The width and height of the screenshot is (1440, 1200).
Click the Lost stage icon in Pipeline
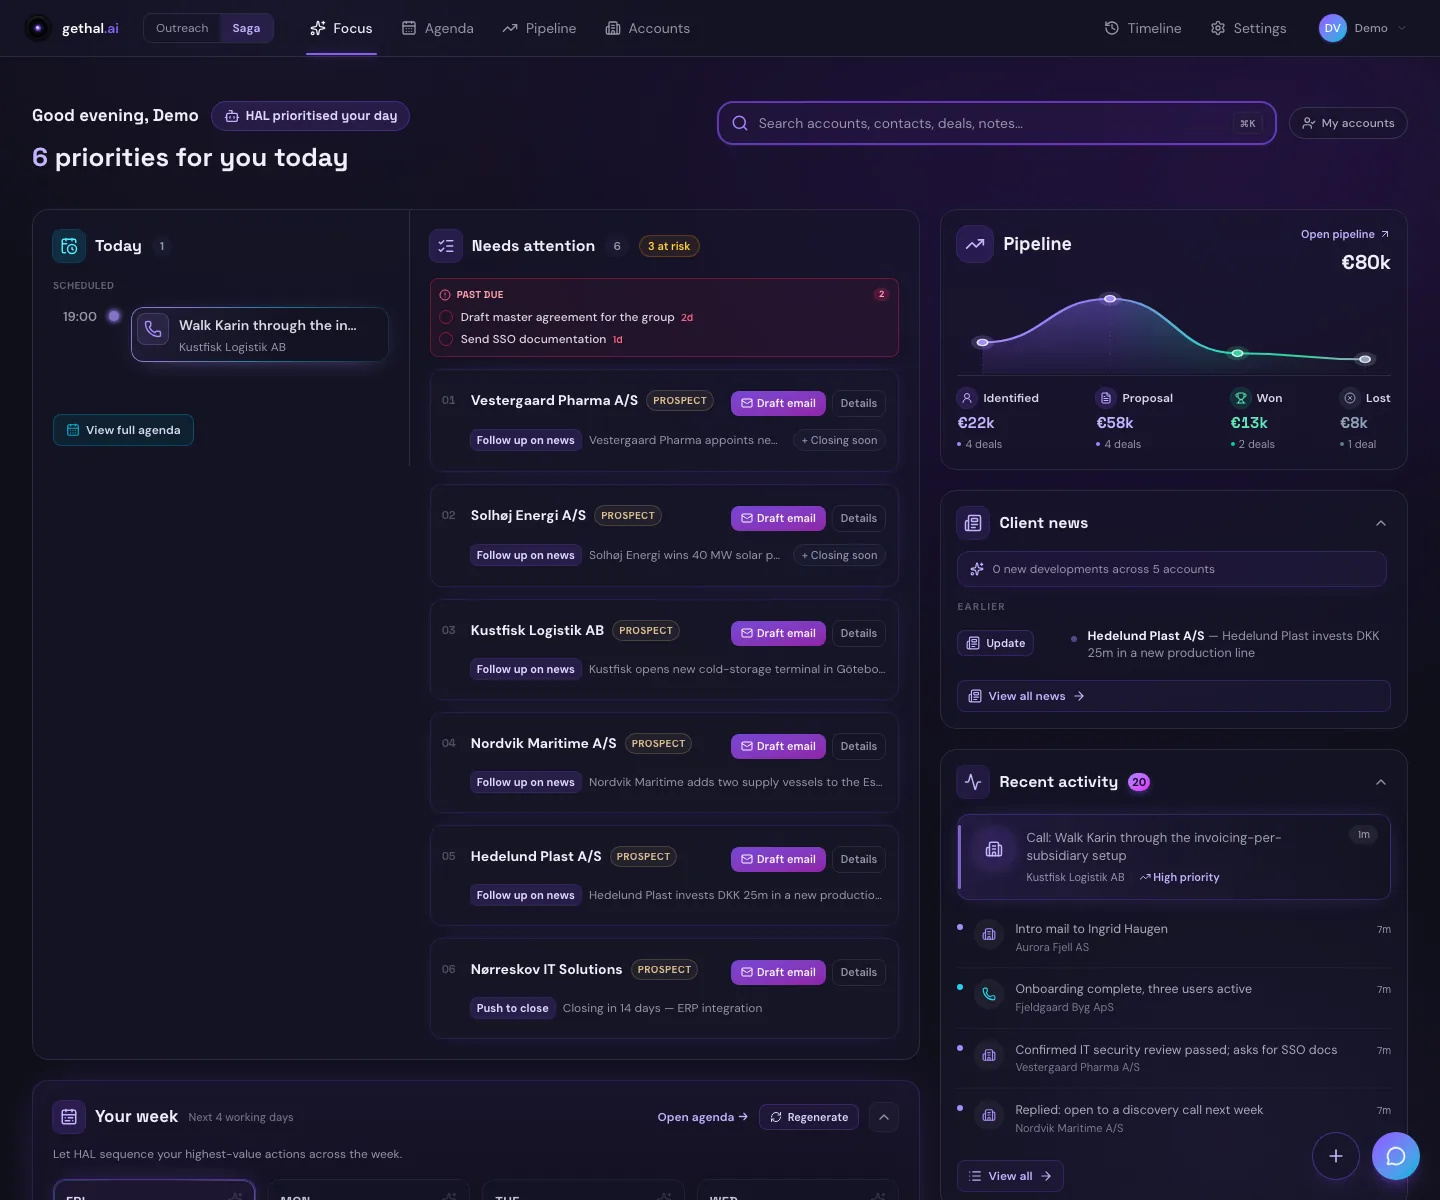point(1350,398)
